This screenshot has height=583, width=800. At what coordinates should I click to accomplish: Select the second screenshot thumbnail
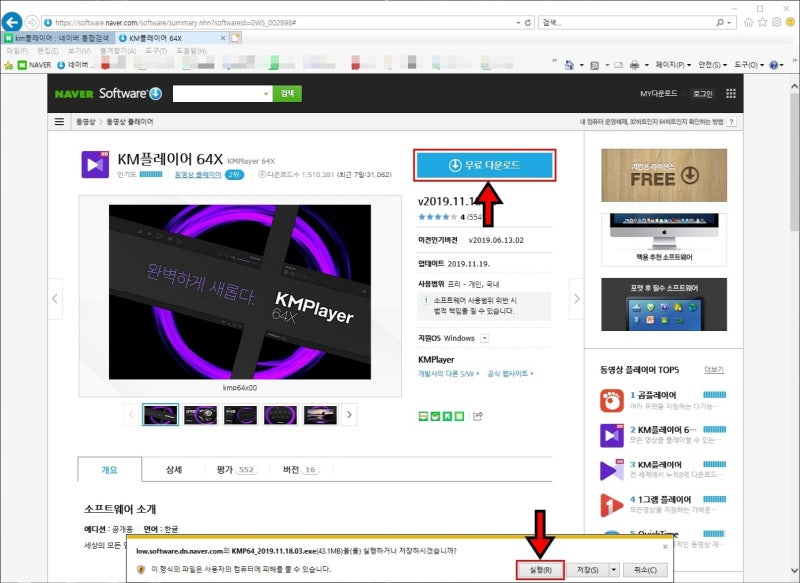click(x=201, y=415)
